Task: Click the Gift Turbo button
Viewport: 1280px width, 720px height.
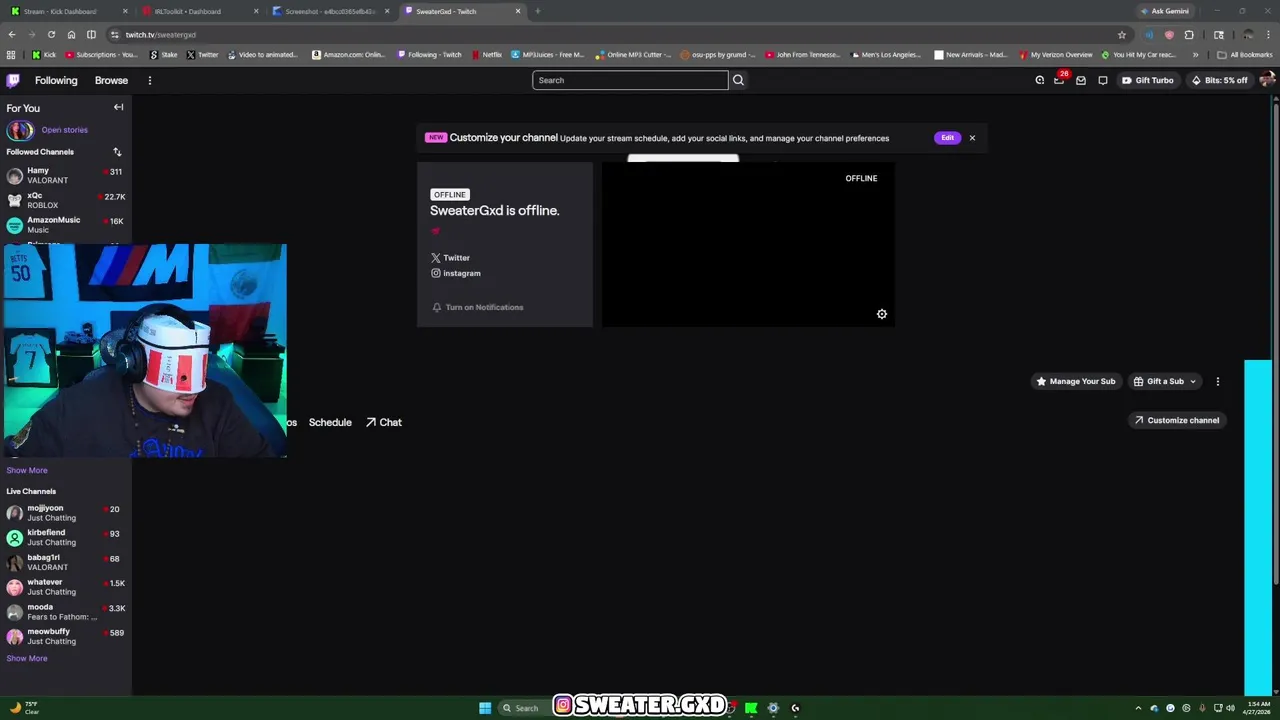Action: [x=1147, y=80]
